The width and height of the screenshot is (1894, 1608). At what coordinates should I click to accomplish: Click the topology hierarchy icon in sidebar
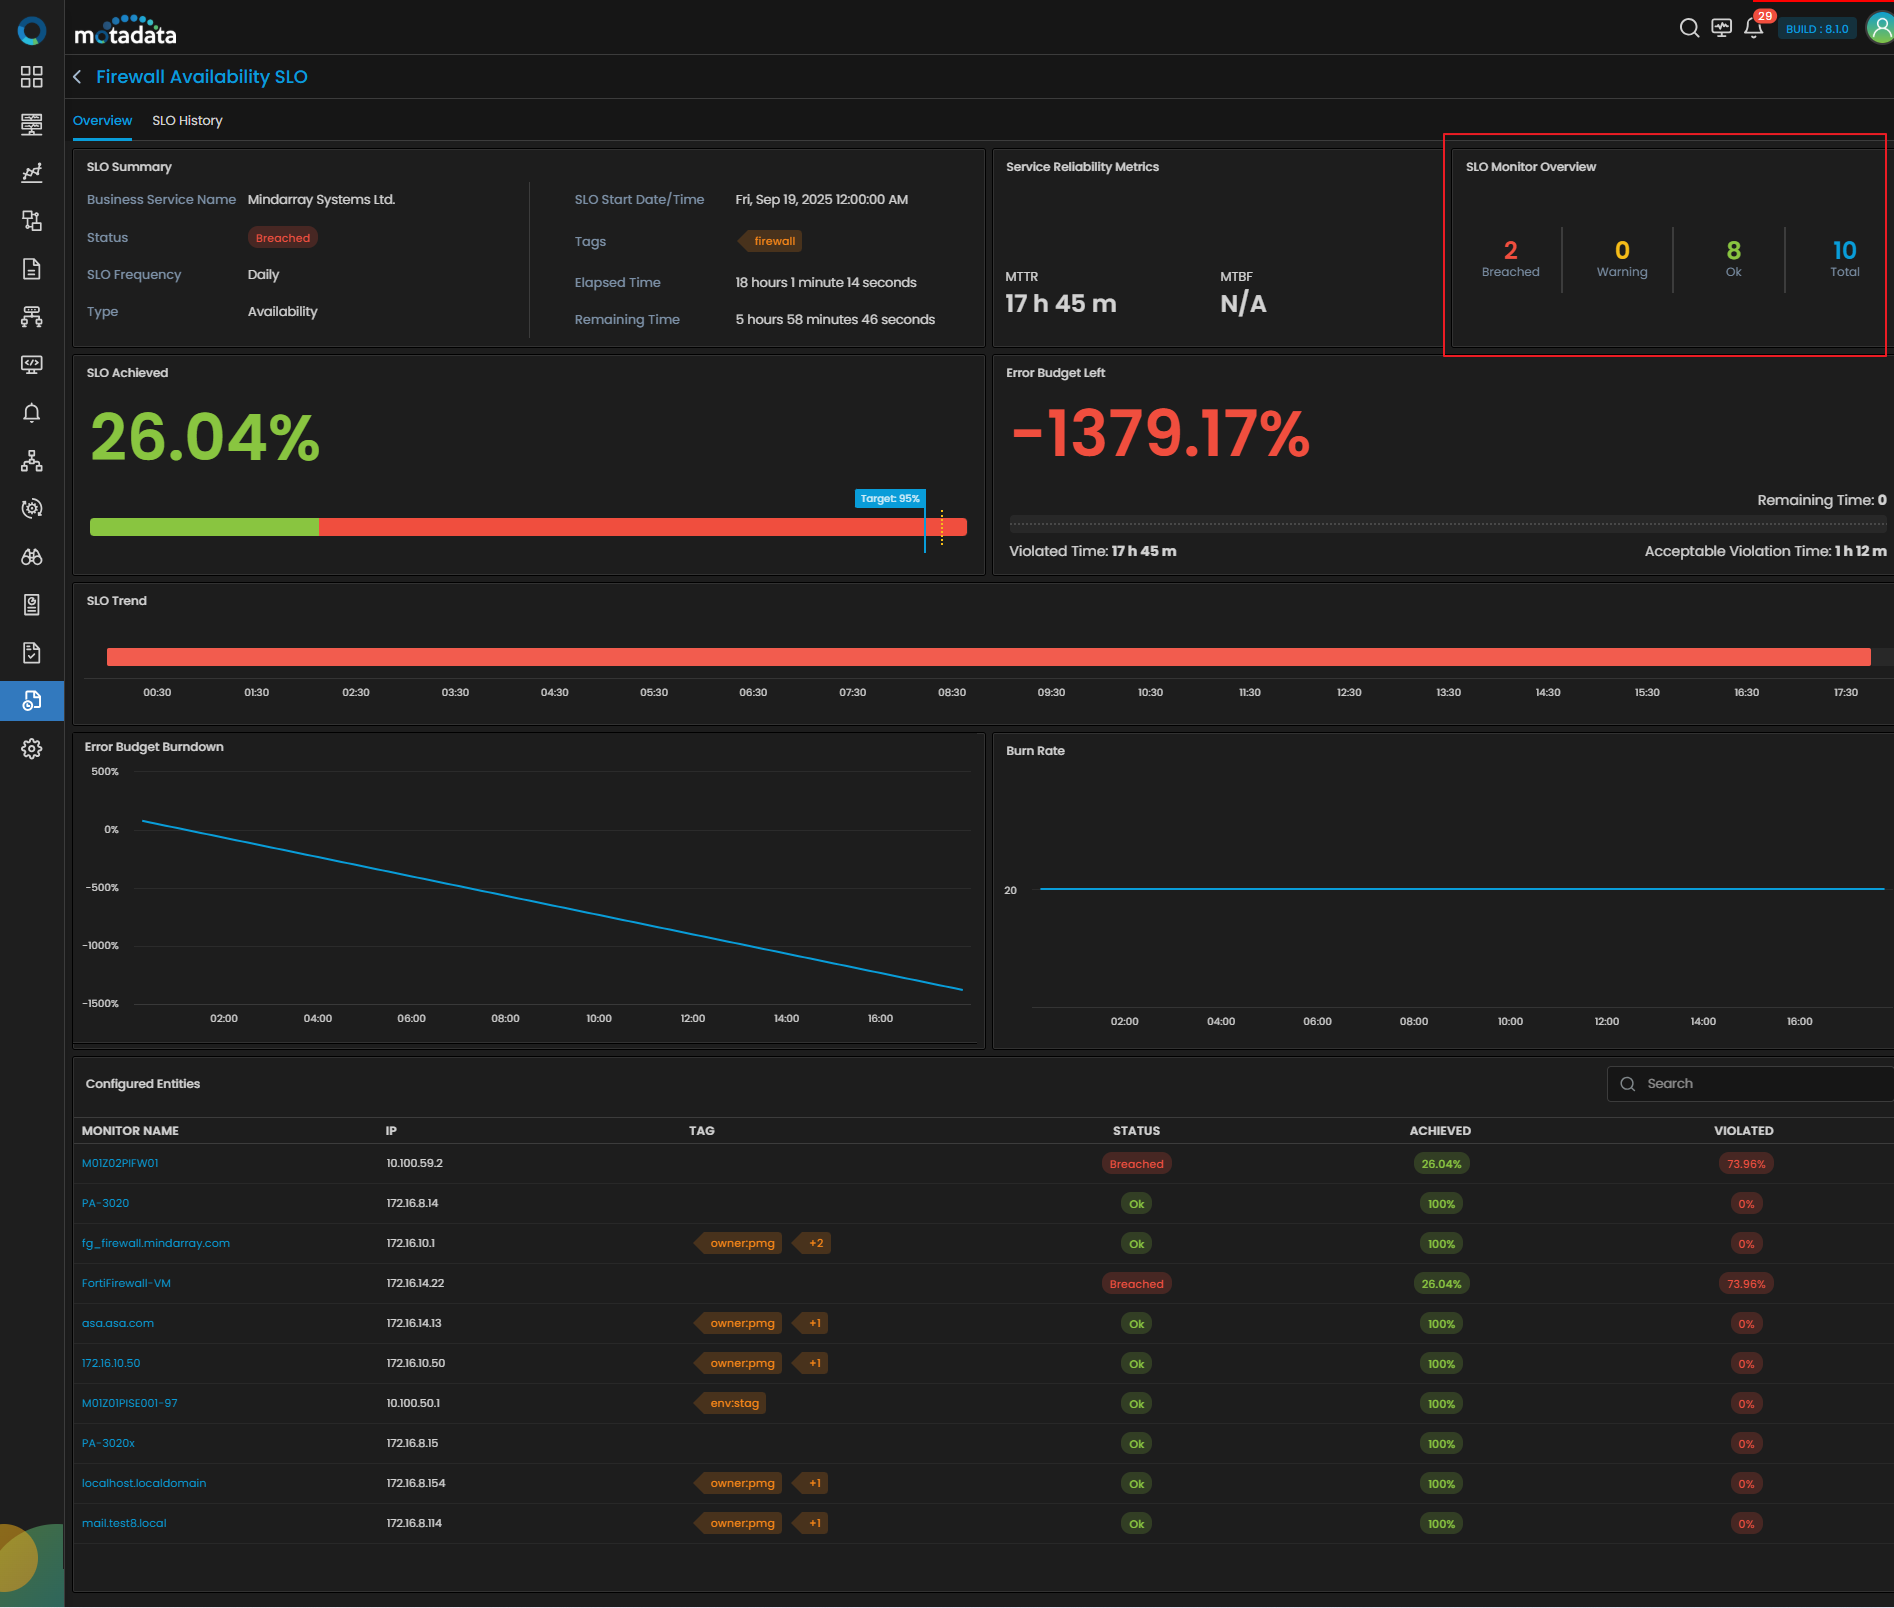point(32,461)
